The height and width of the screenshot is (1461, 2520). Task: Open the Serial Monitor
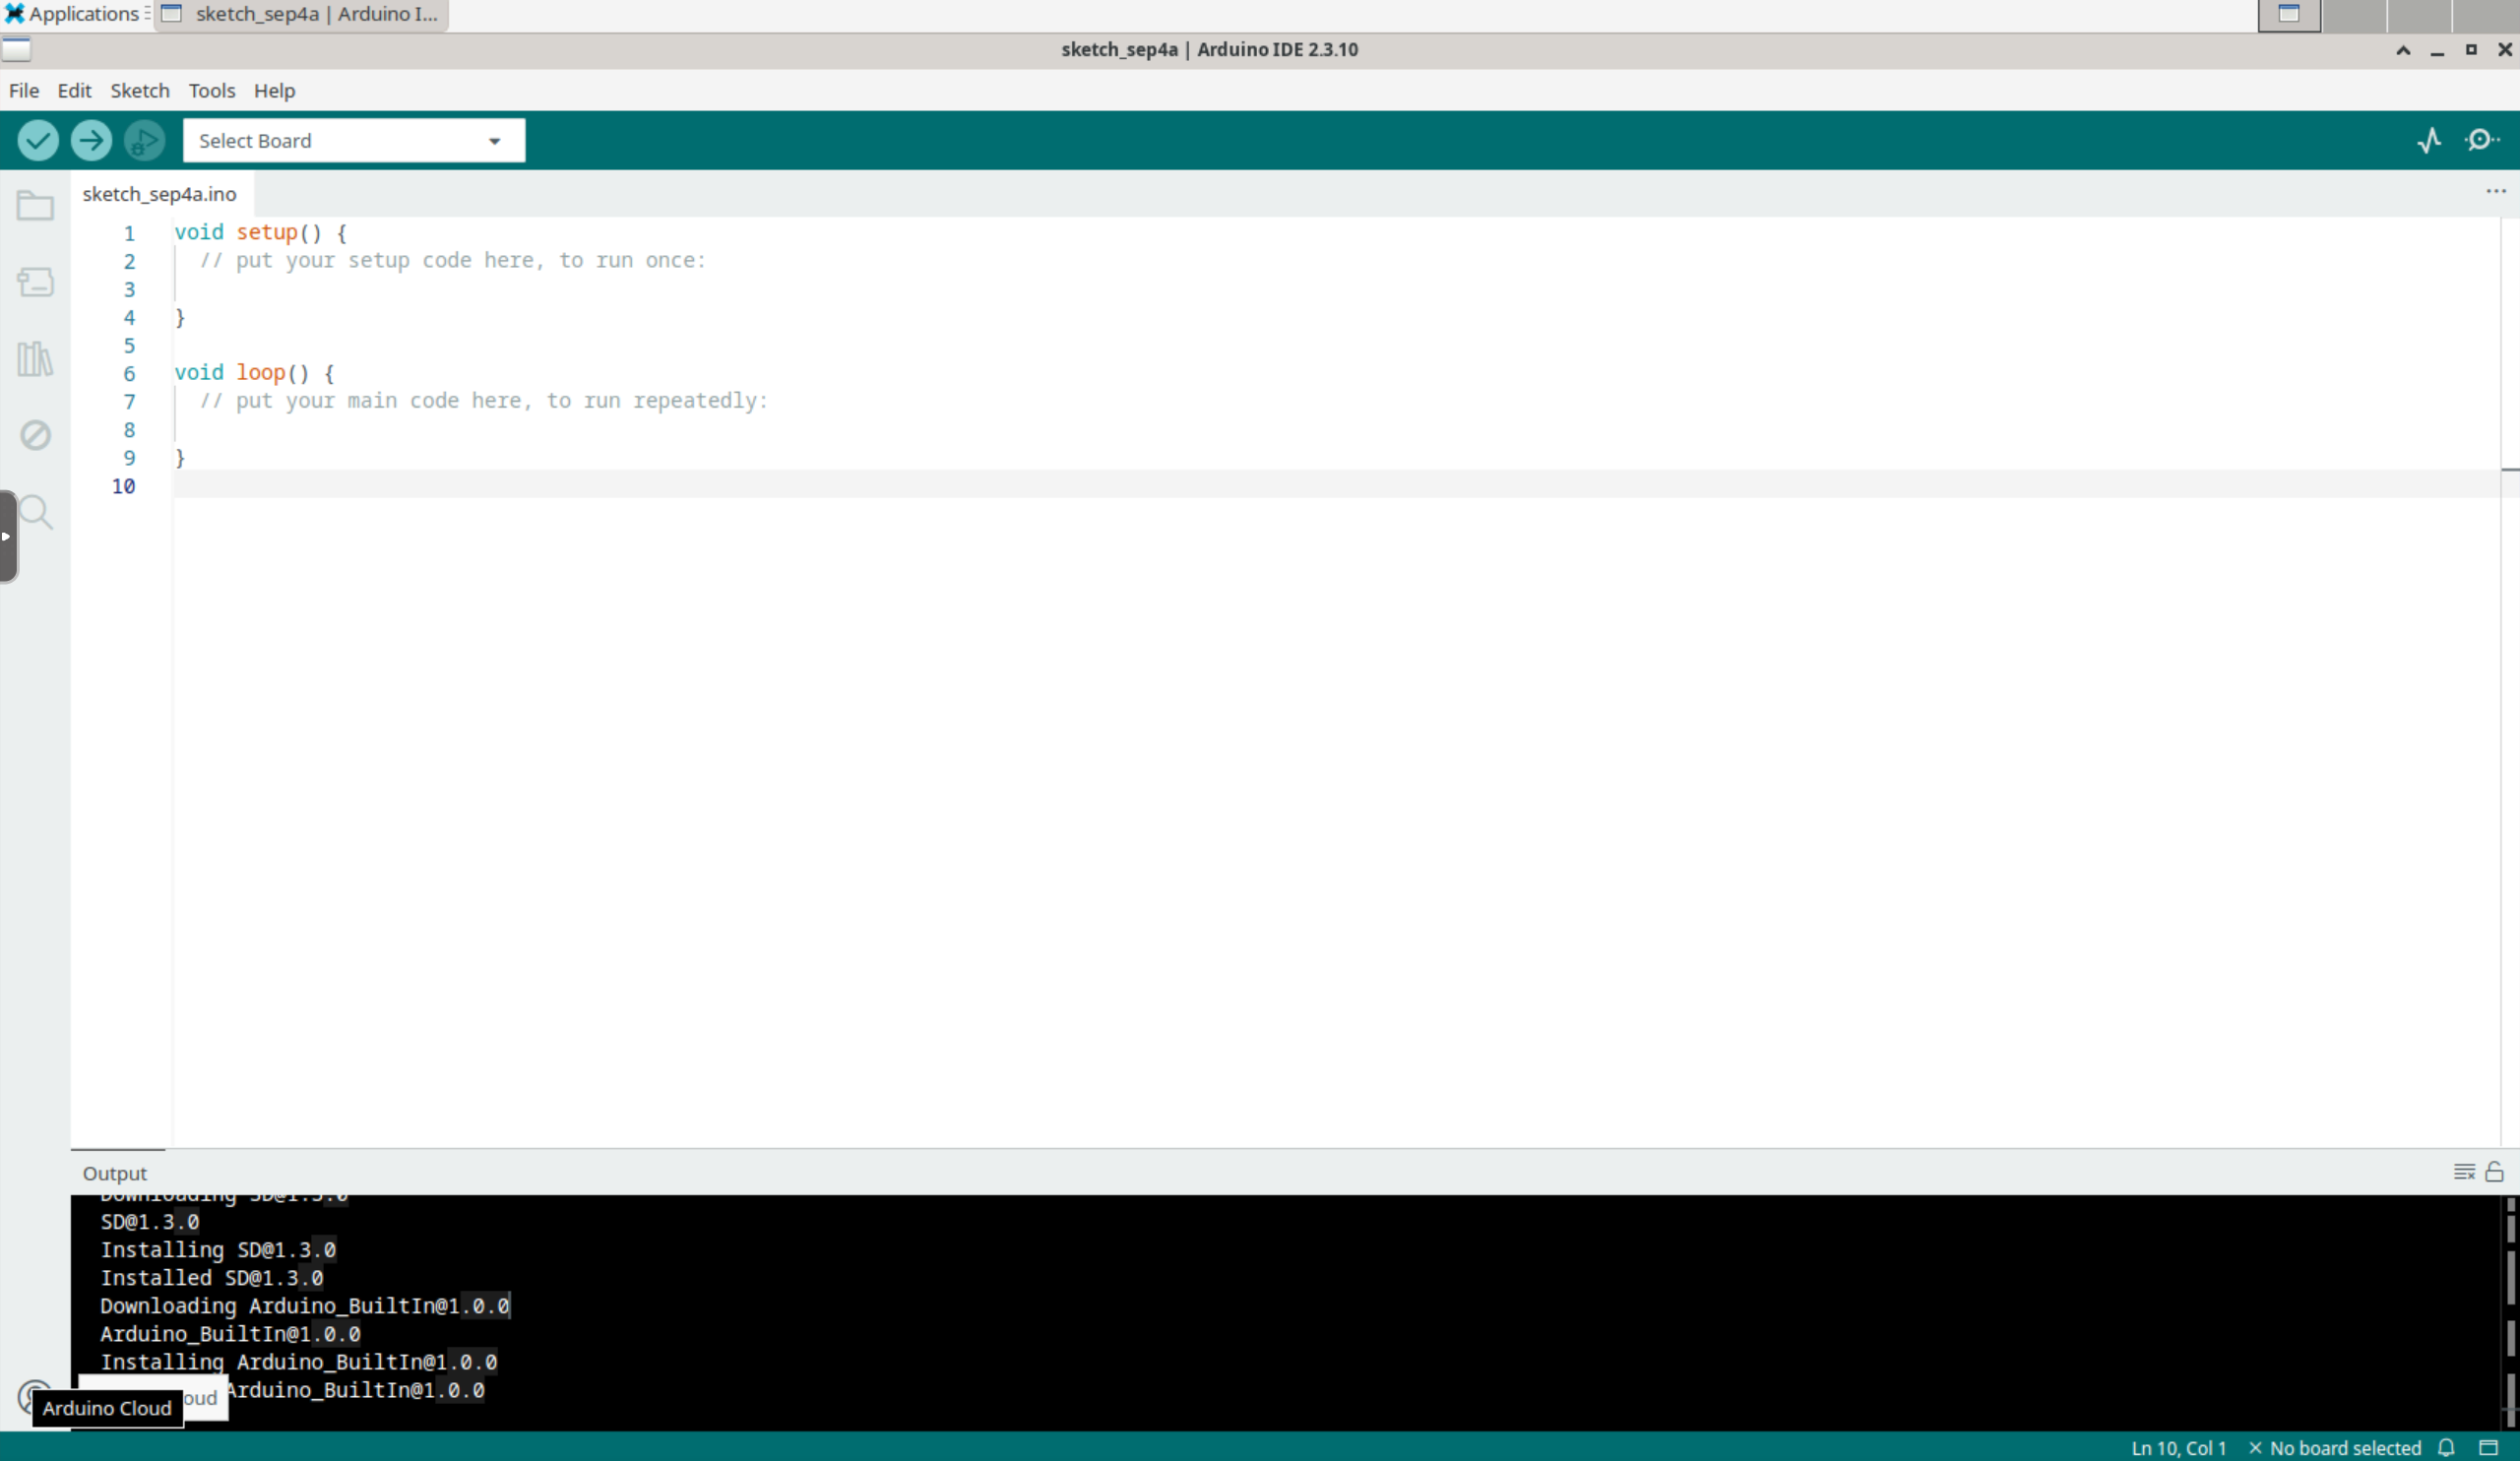click(x=2482, y=140)
